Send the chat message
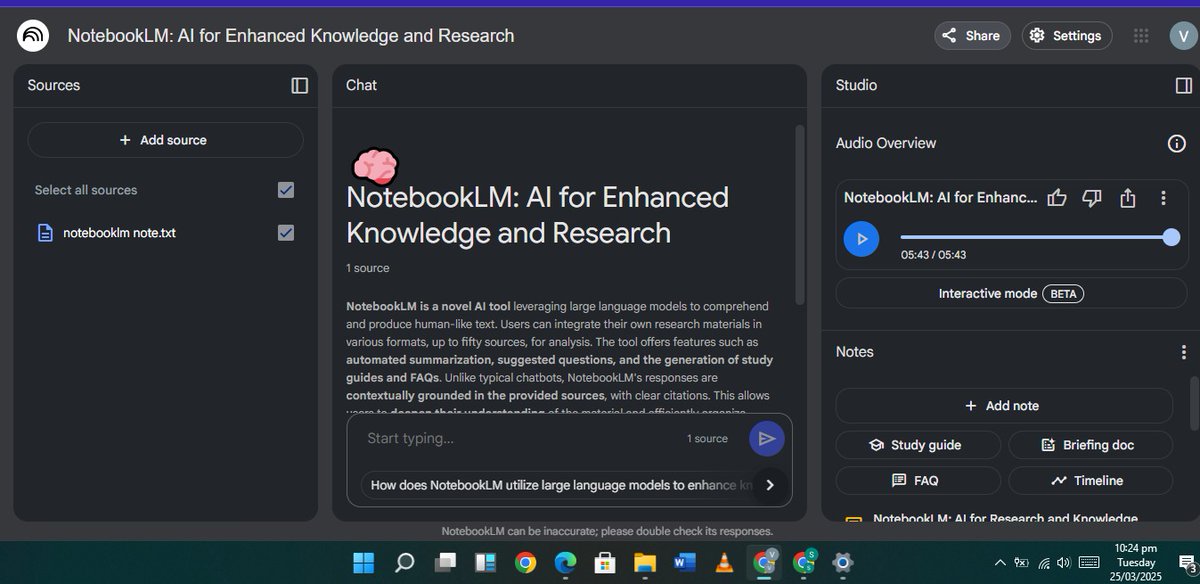1200x584 pixels. tap(767, 439)
